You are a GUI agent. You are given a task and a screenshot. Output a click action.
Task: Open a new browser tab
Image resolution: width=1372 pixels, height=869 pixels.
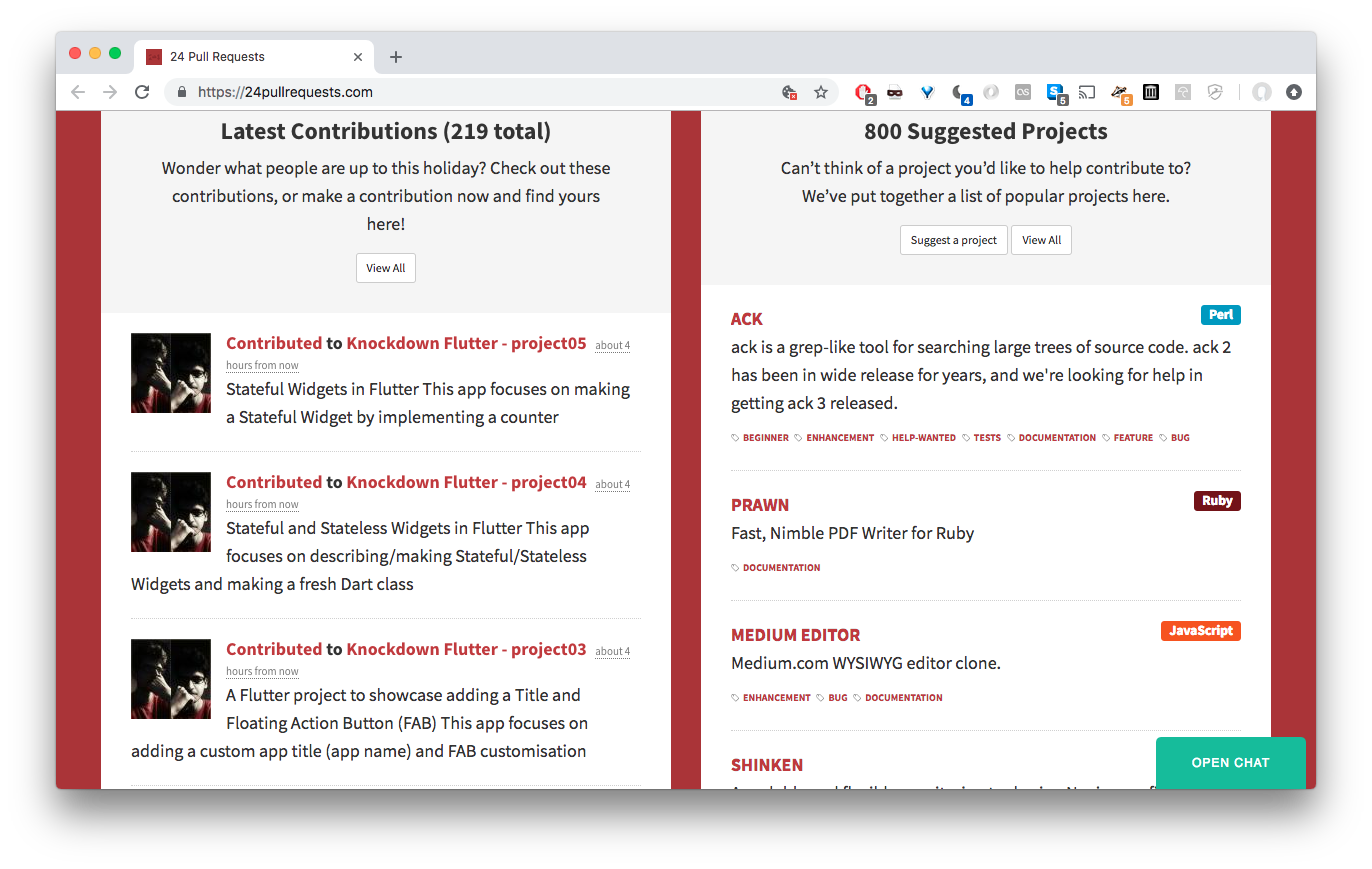tap(396, 57)
